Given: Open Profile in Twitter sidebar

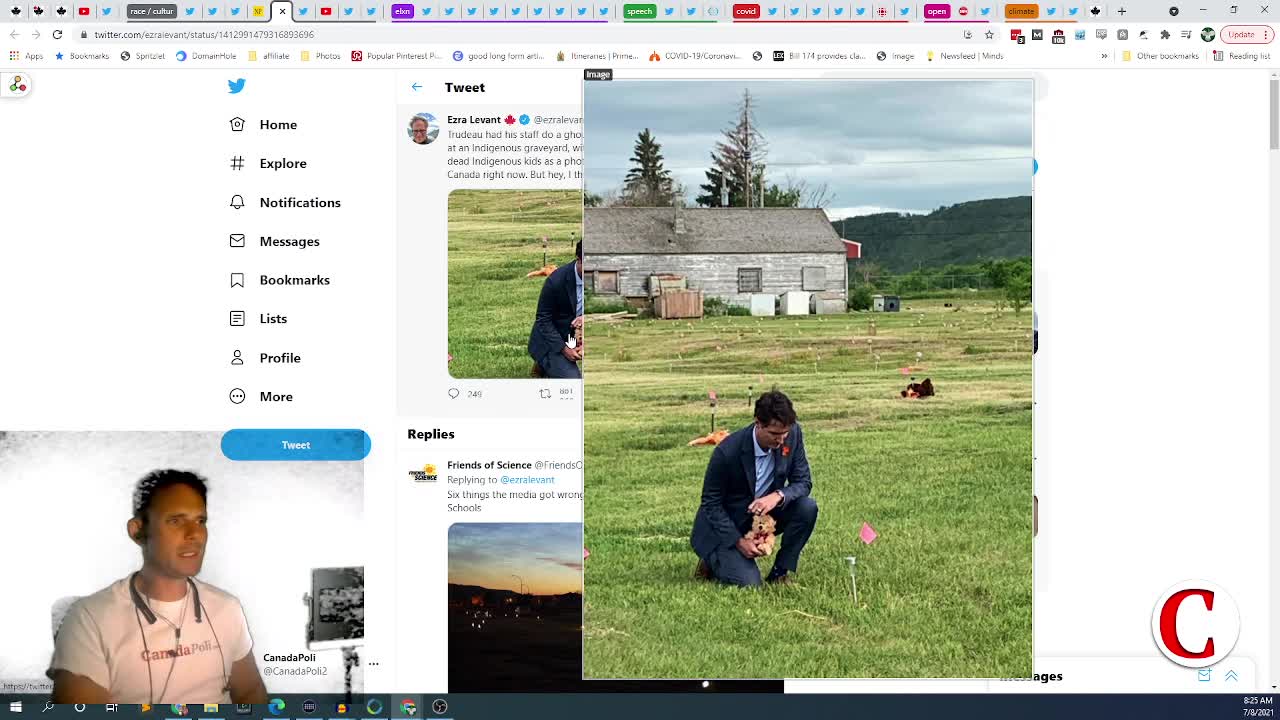Looking at the screenshot, I should (x=265, y=357).
